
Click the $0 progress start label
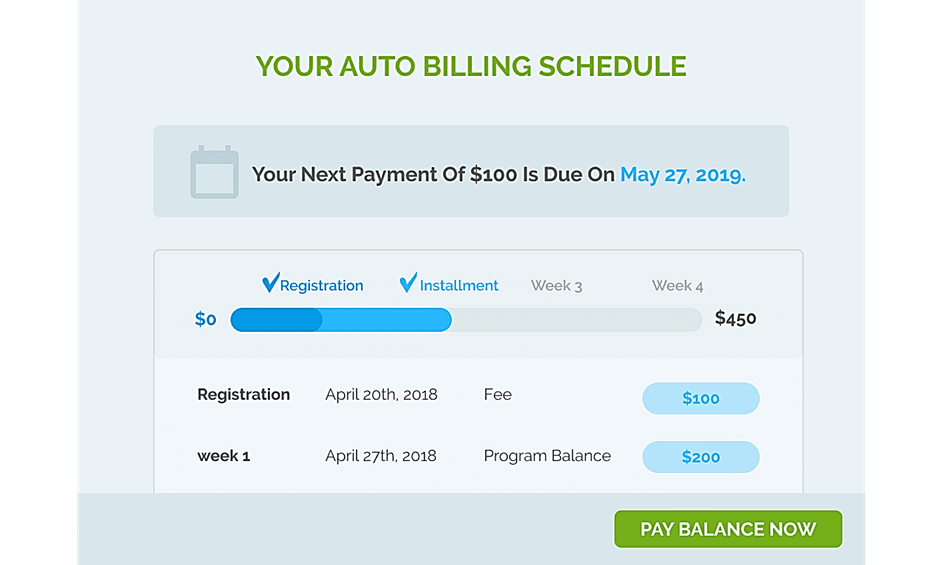point(206,320)
